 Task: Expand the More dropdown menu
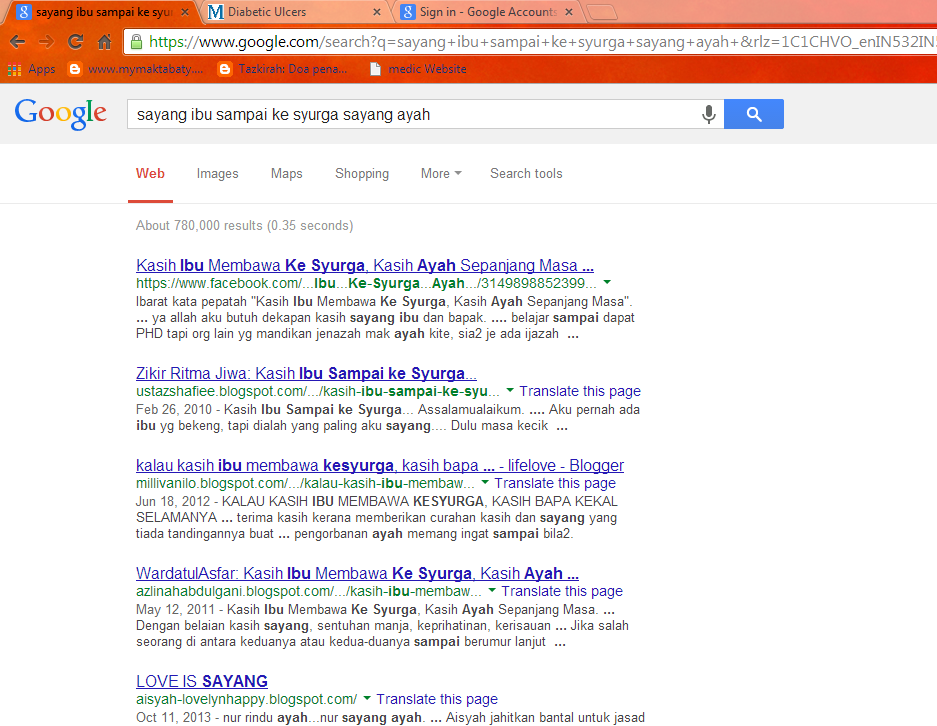[x=441, y=173]
